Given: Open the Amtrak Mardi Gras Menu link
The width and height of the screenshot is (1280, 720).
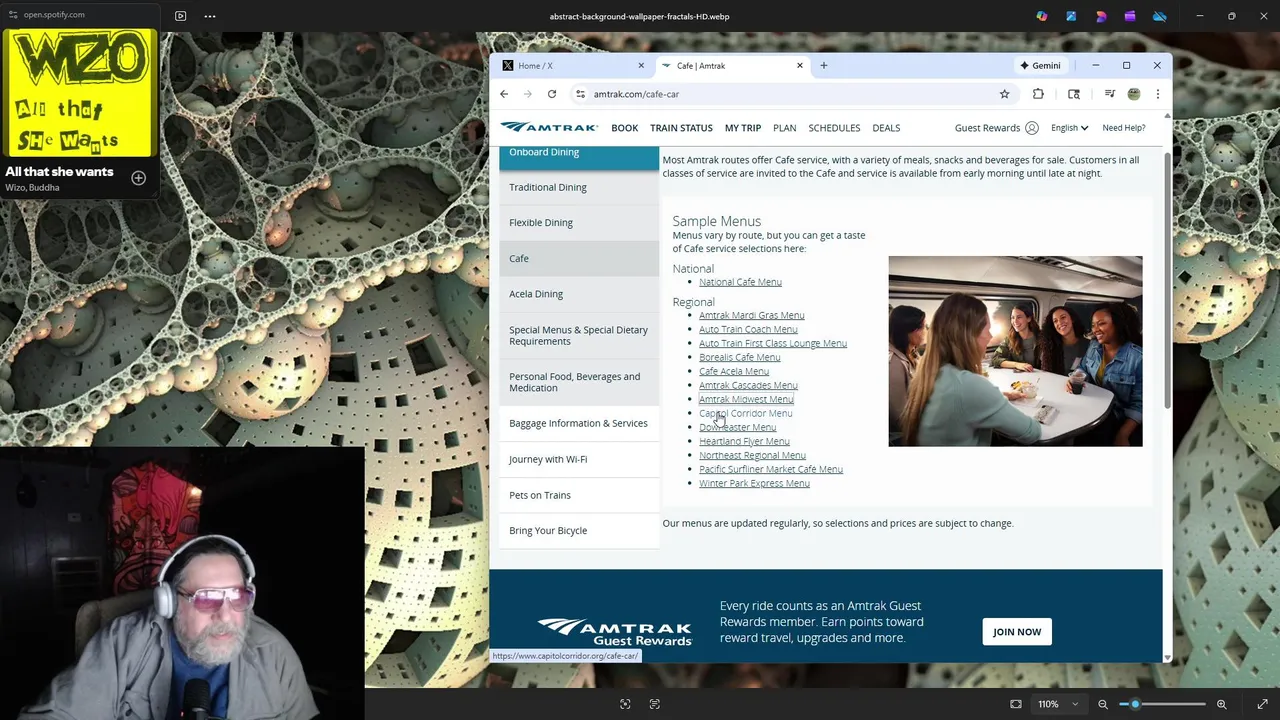Looking at the screenshot, I should point(751,316).
